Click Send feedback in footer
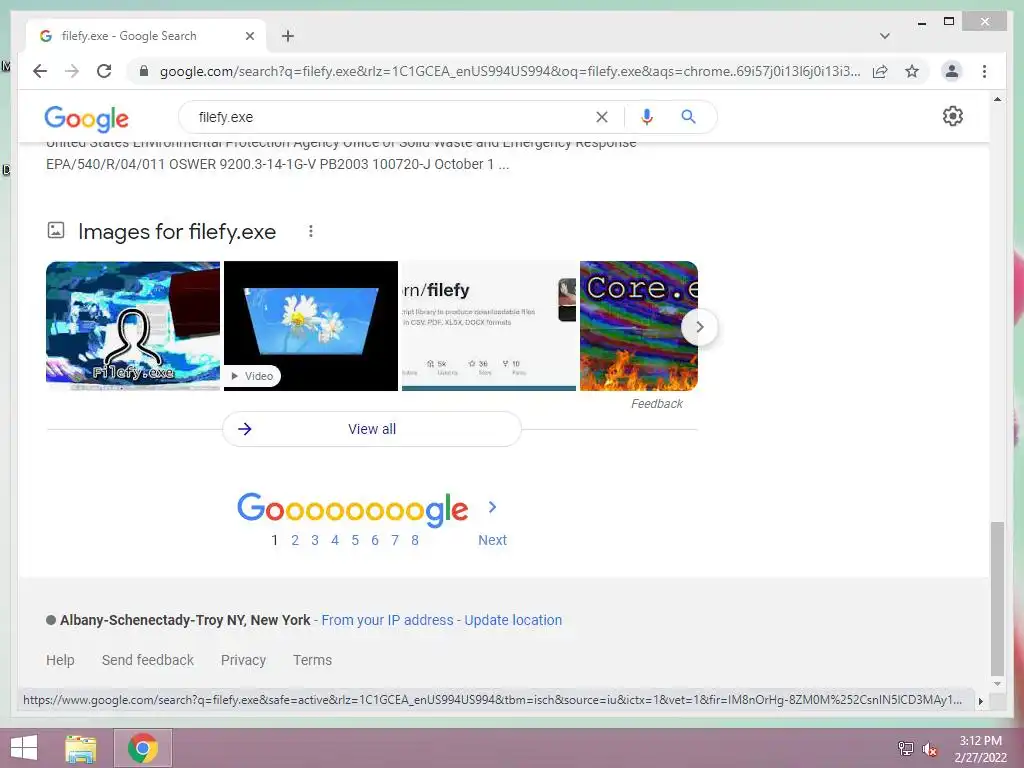The image size is (1024, 768). [148, 660]
